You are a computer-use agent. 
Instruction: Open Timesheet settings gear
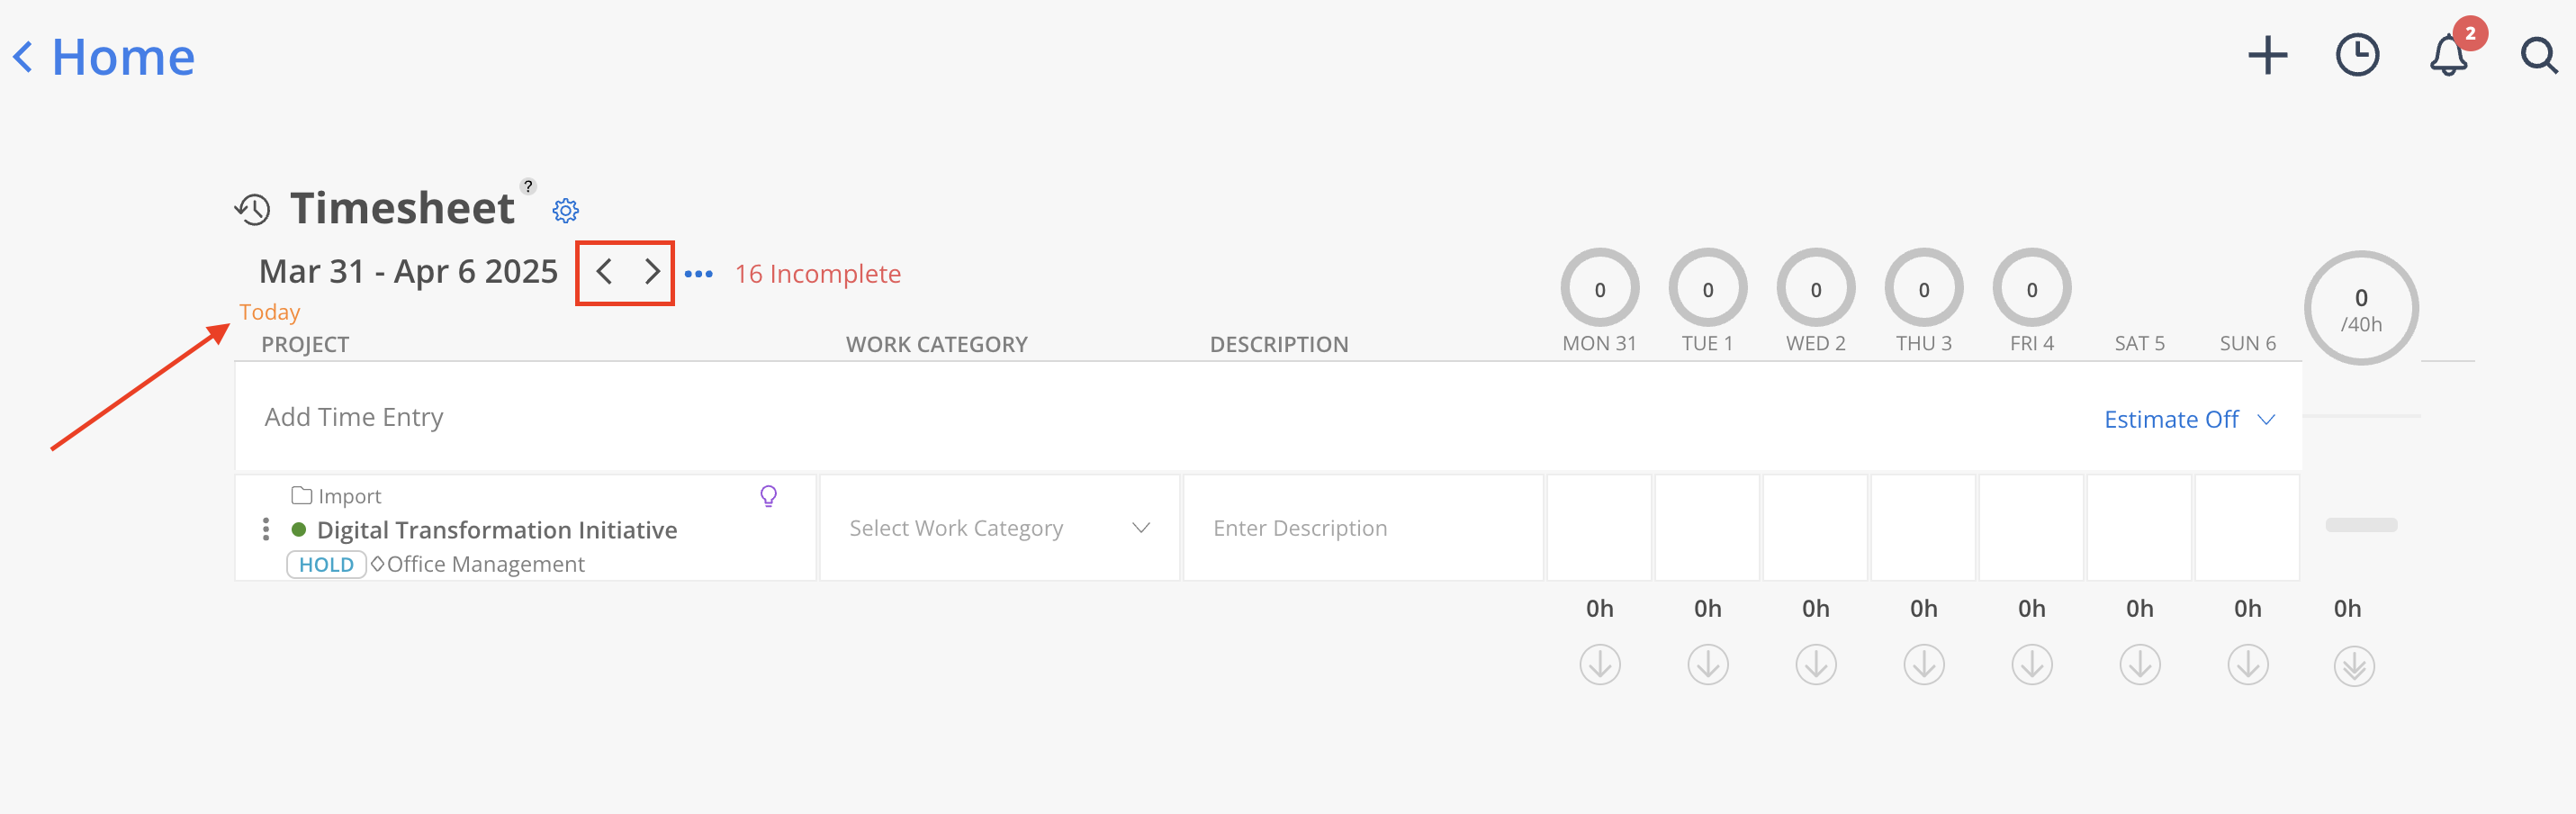click(566, 210)
